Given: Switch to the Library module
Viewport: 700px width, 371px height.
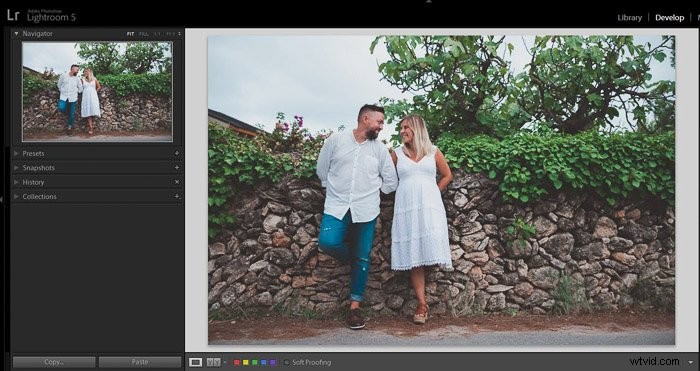Looking at the screenshot, I should click(629, 18).
